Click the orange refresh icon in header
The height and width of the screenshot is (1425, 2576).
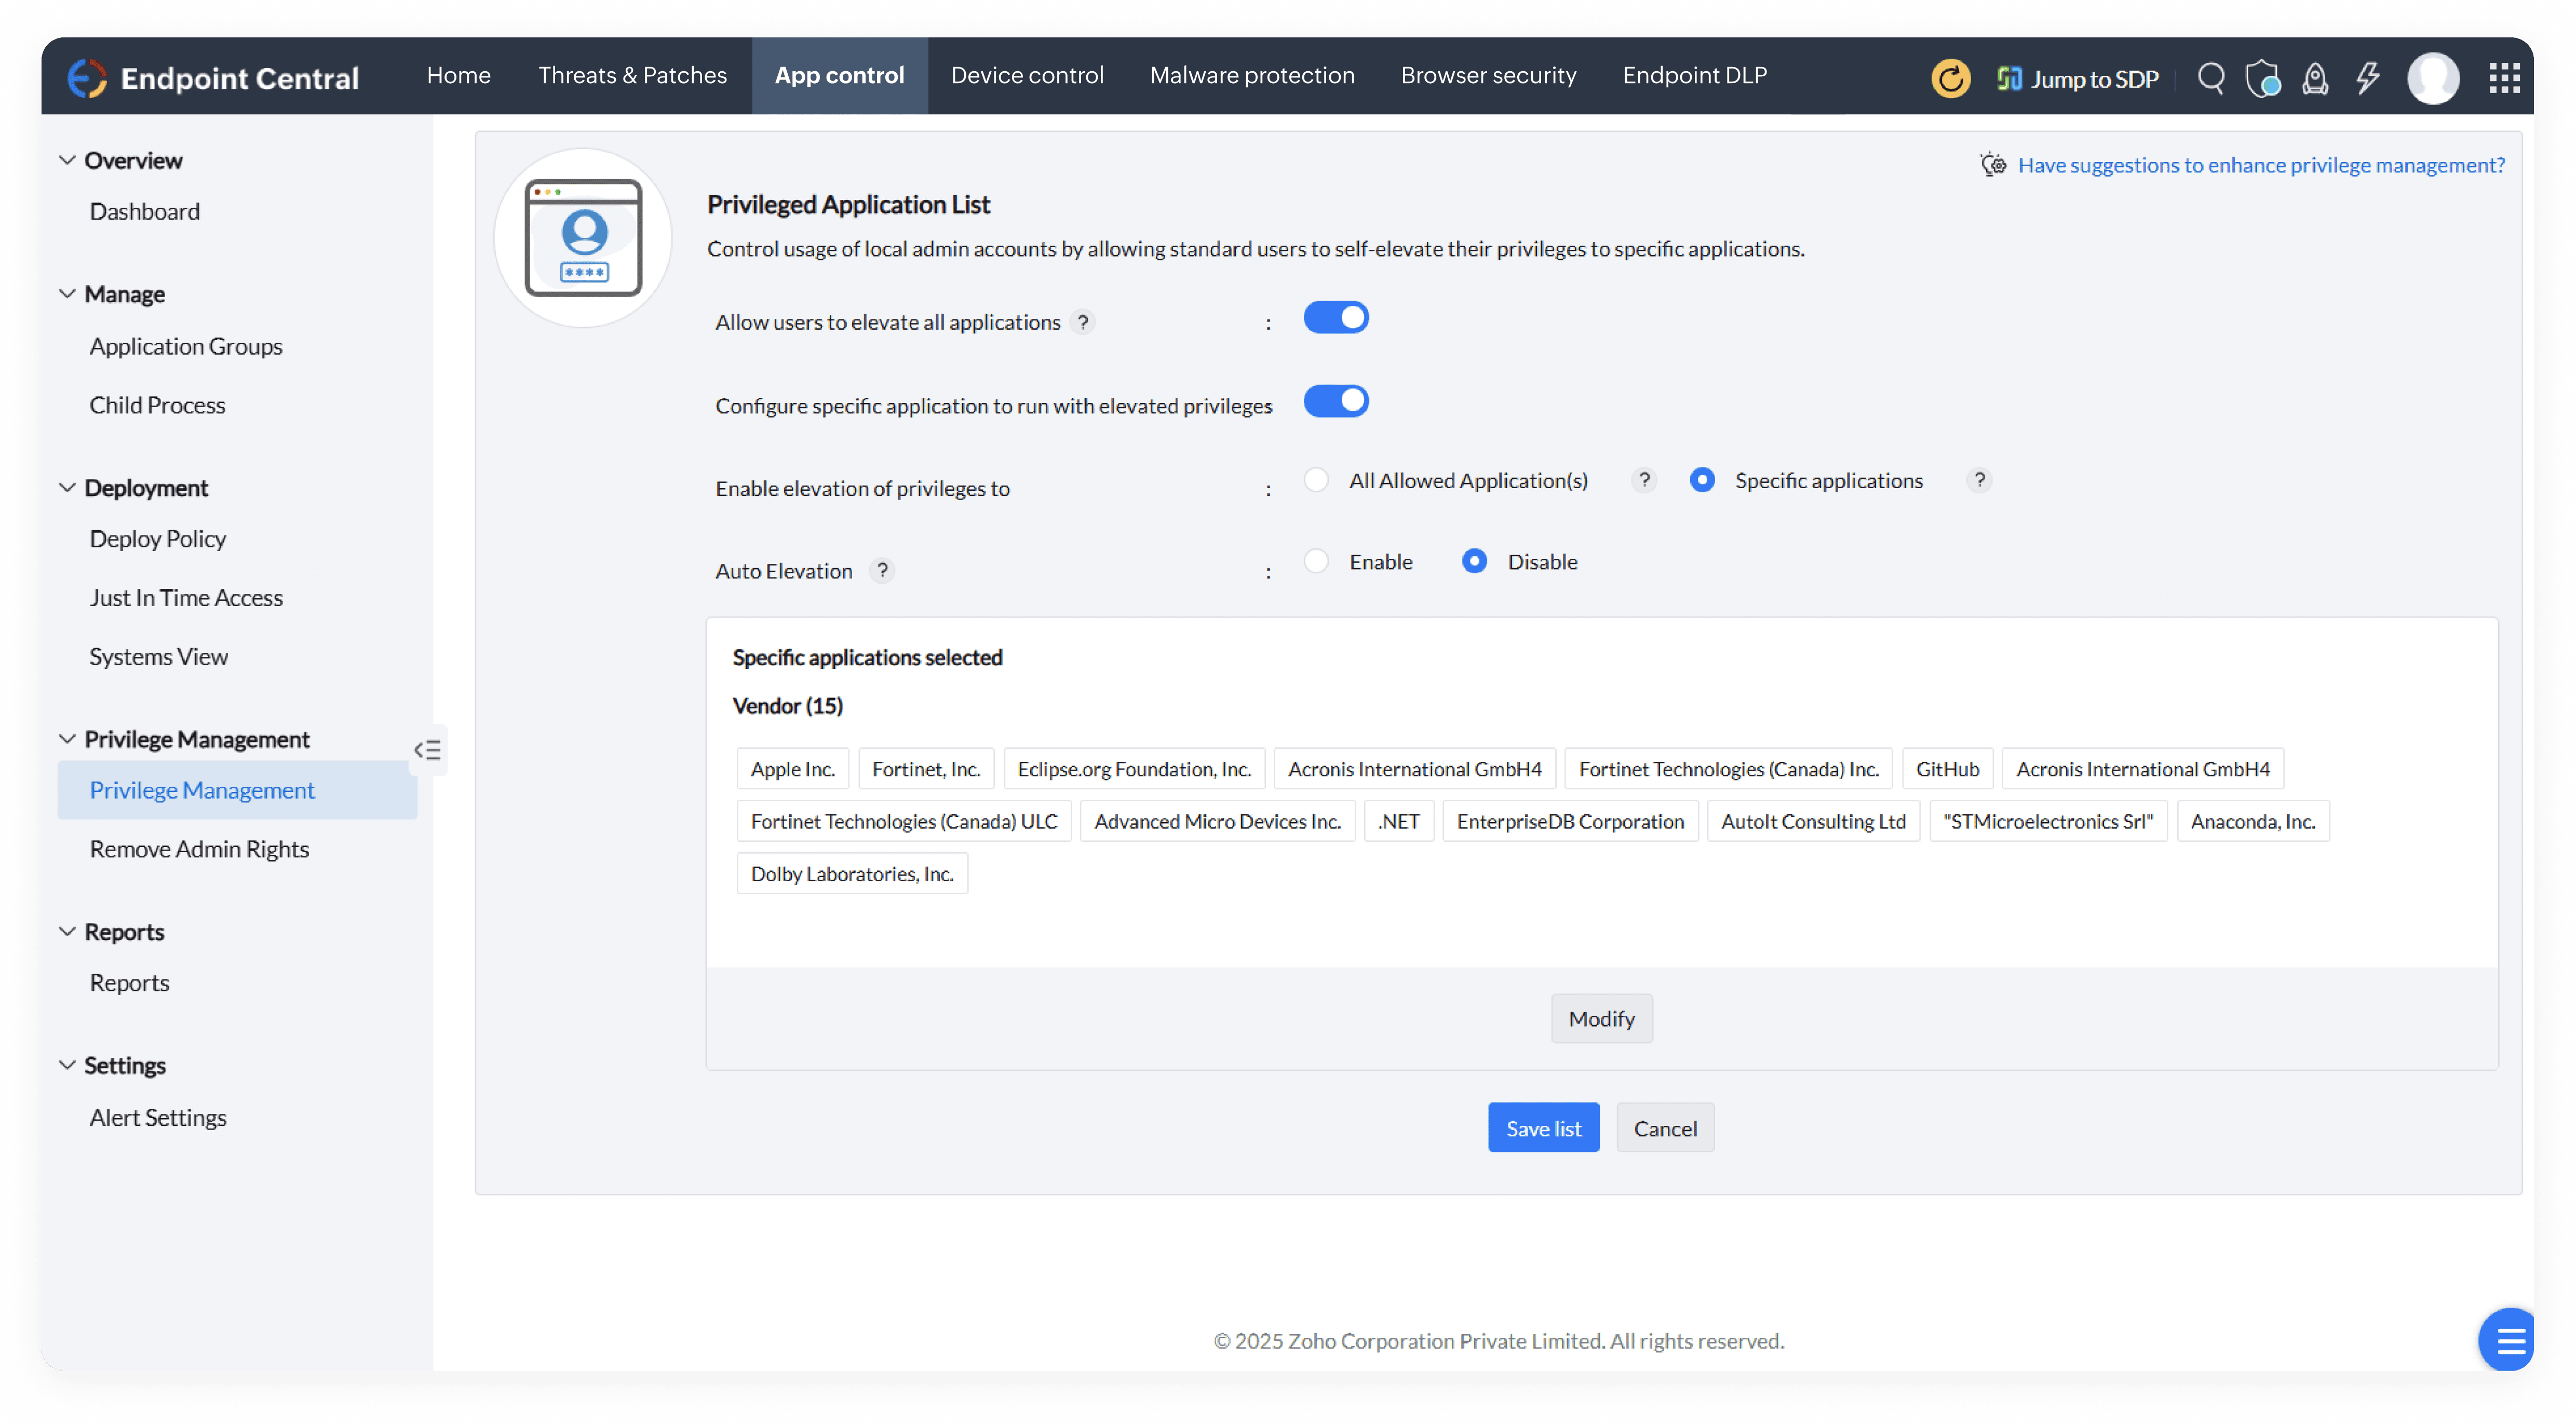coord(1949,78)
